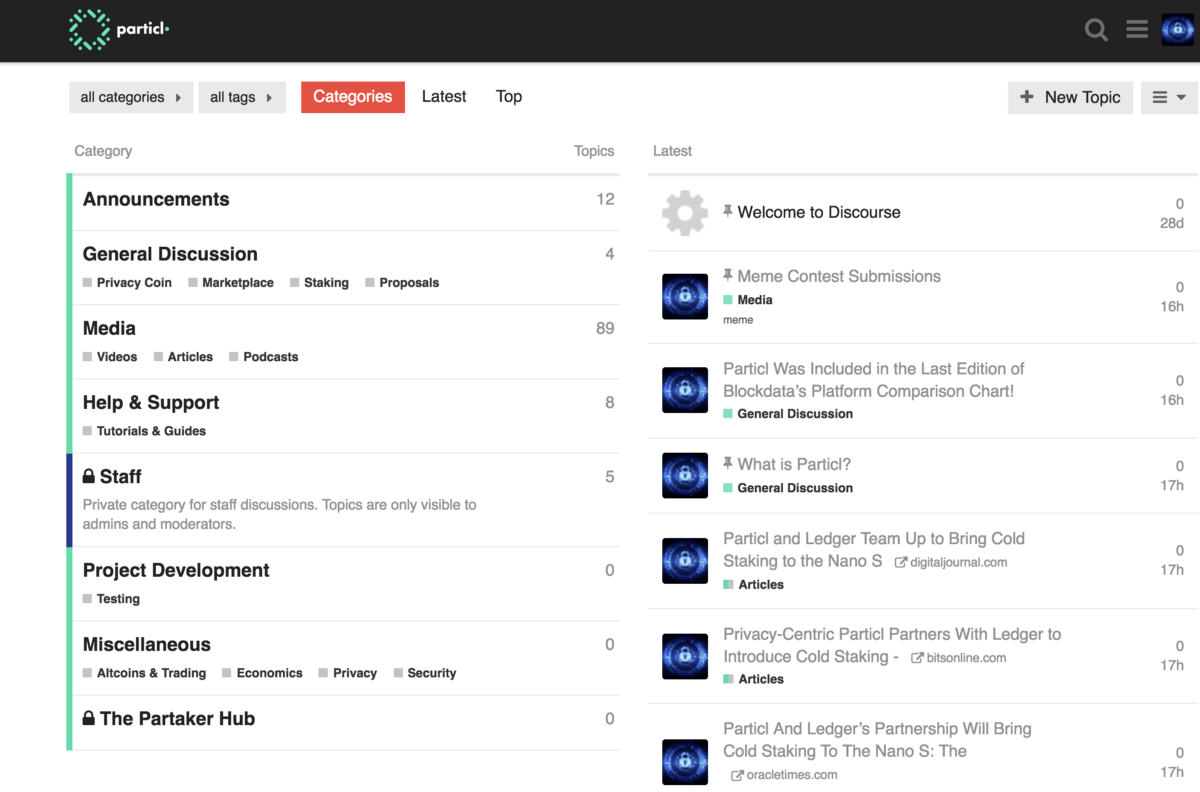1200x792 pixels.
Task: Open the Marketplace subcategory
Action: 231,283
